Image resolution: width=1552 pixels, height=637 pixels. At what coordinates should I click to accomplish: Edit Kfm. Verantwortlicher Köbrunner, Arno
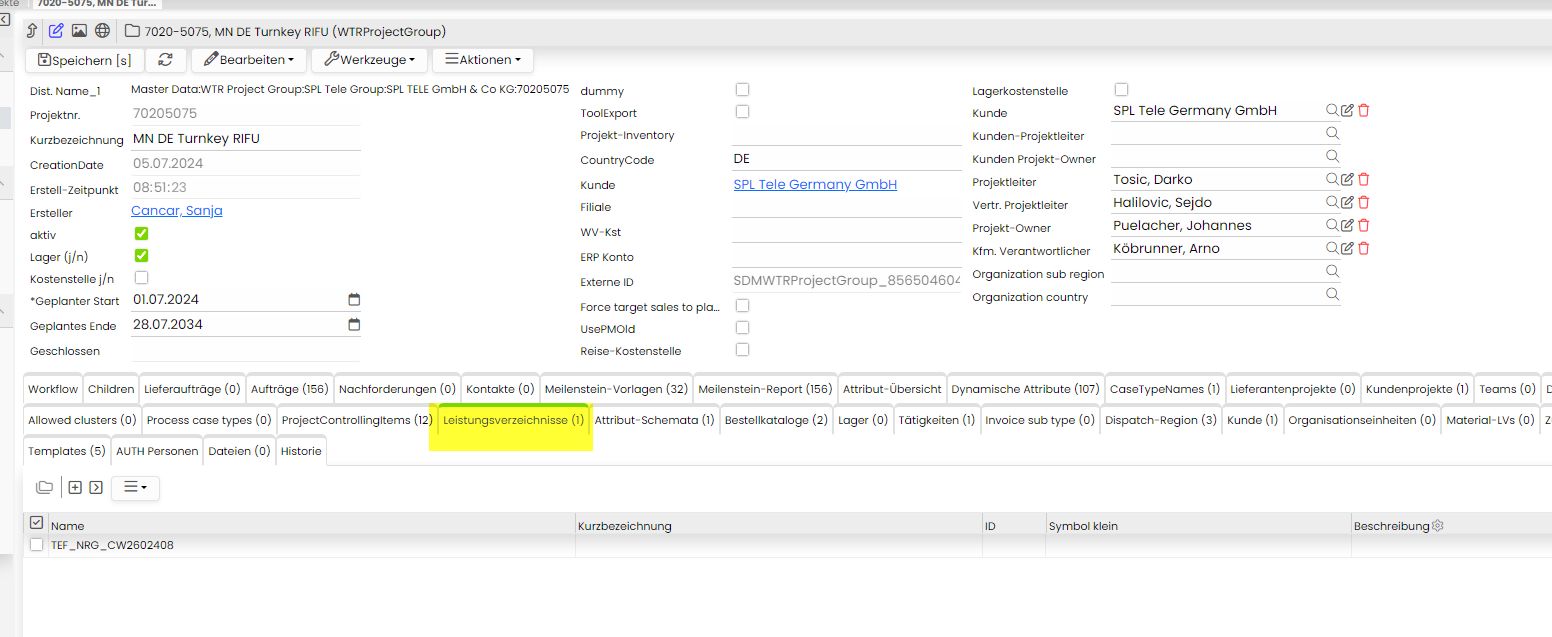click(1347, 248)
